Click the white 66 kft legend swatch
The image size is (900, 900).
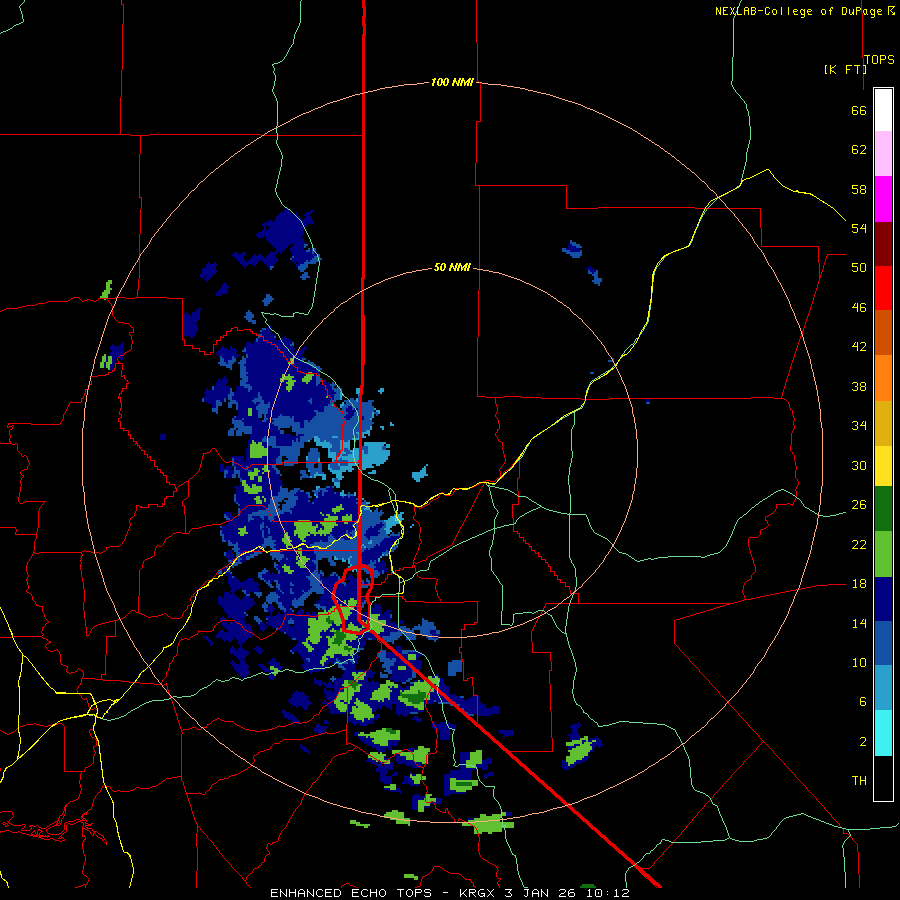point(883,110)
